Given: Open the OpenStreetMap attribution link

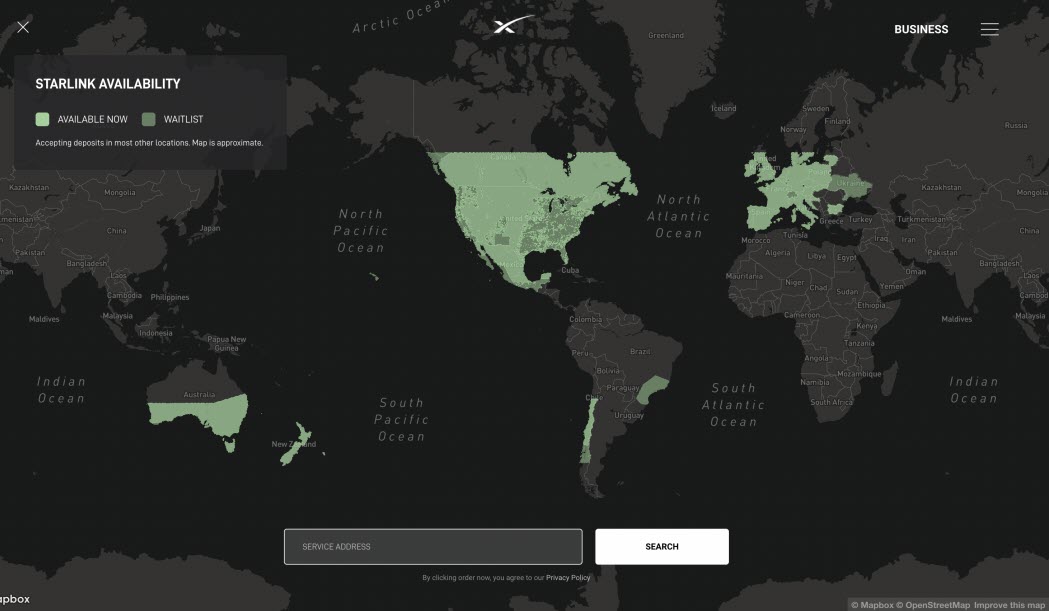Looking at the screenshot, I should pyautogui.click(x=934, y=604).
